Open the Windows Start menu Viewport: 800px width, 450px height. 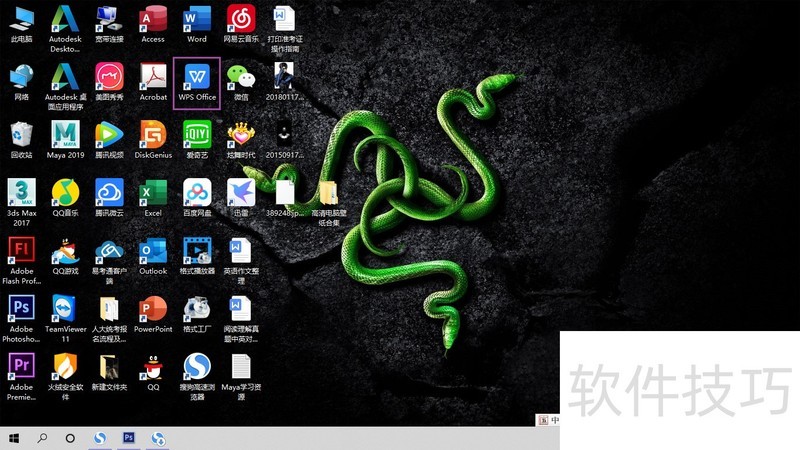(x=14, y=438)
